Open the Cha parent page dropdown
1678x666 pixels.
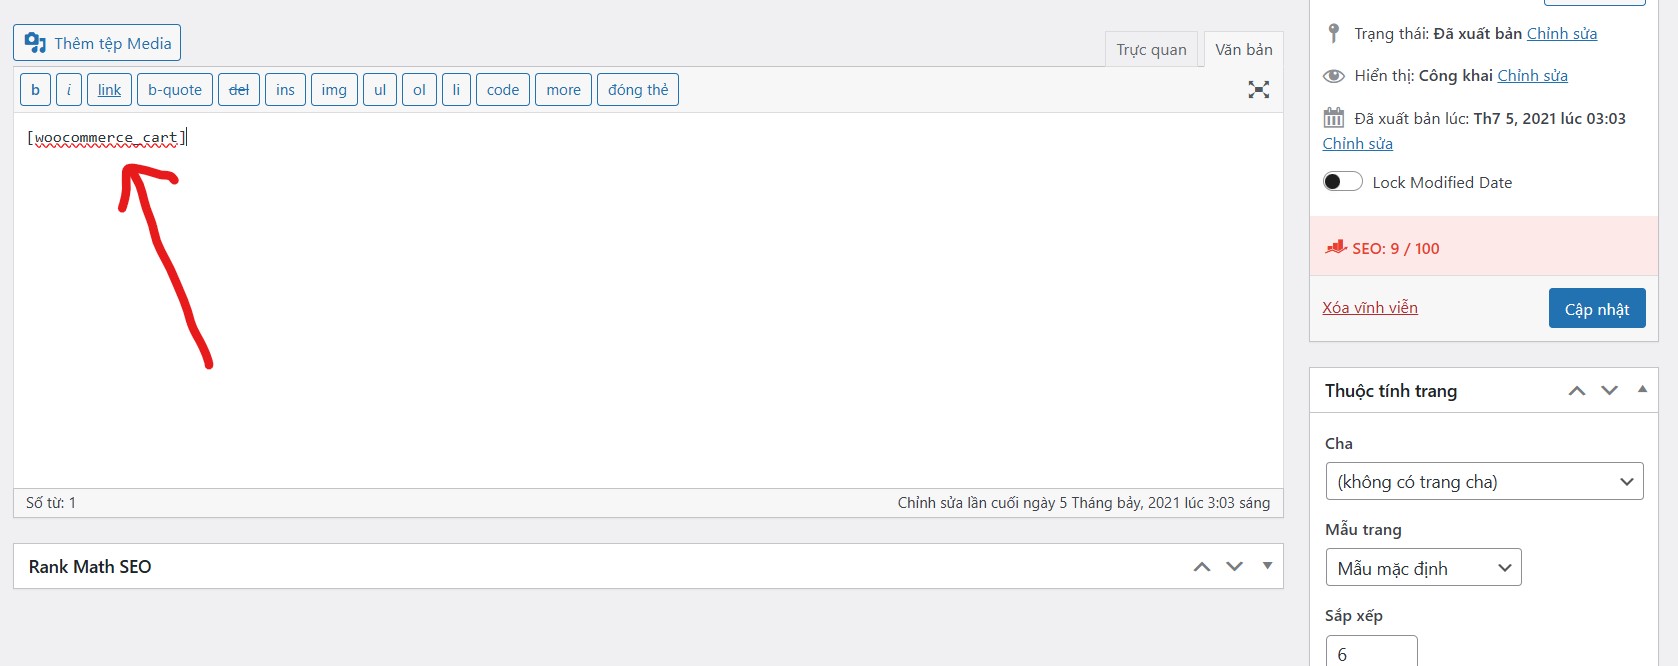pos(1484,482)
